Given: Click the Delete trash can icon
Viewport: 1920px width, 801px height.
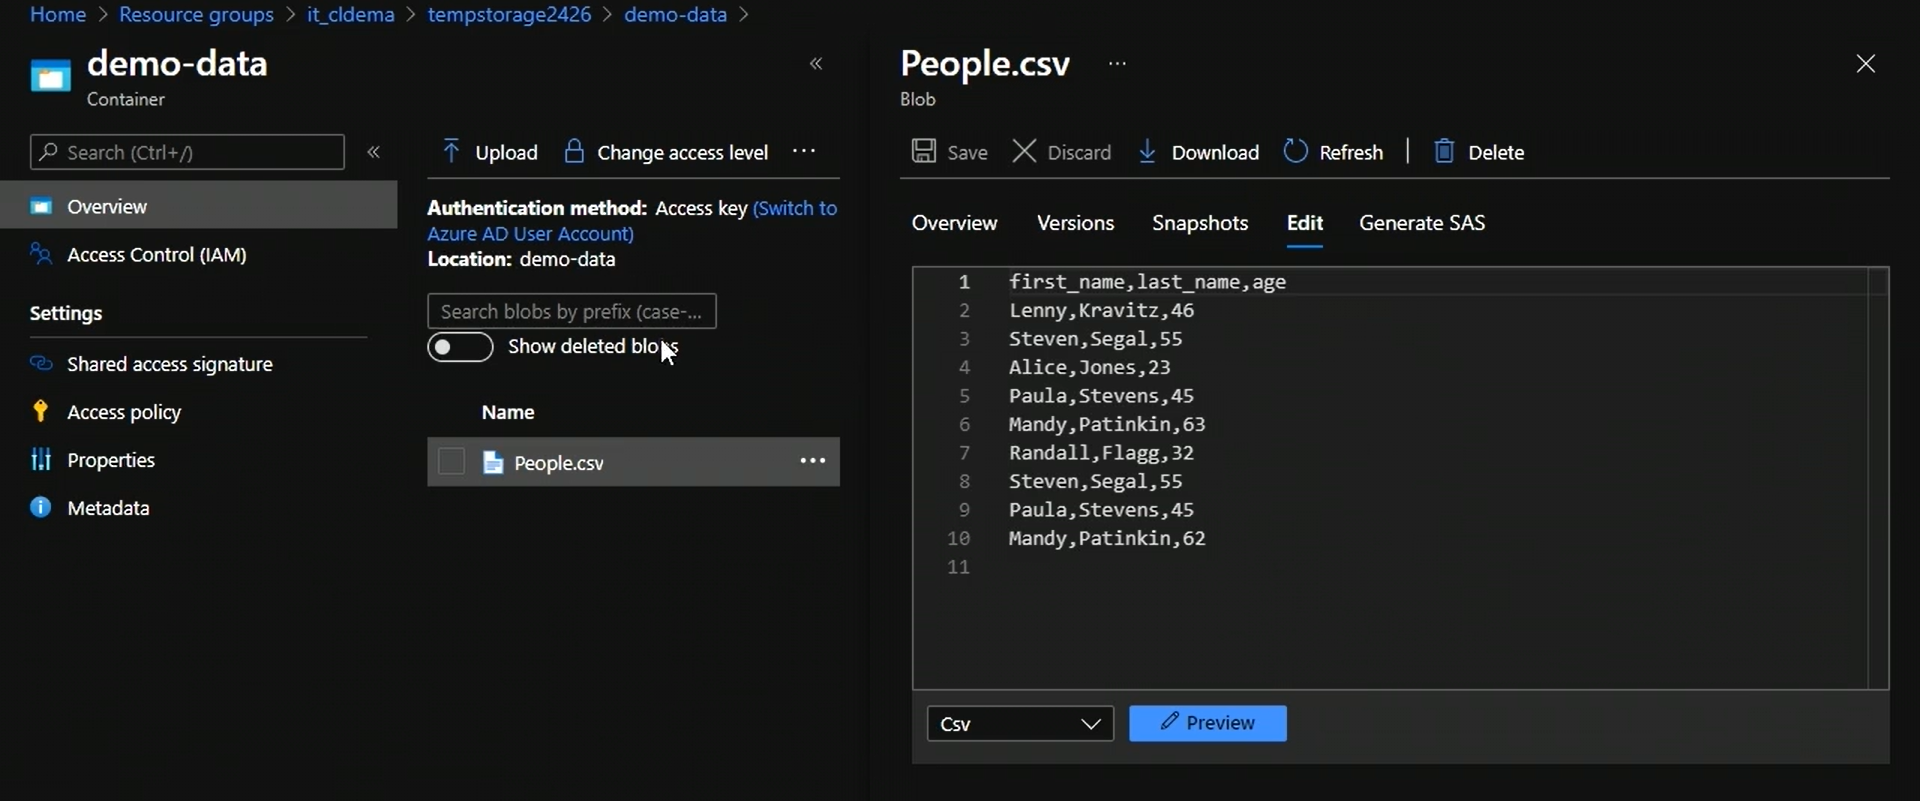Looking at the screenshot, I should [x=1443, y=152].
